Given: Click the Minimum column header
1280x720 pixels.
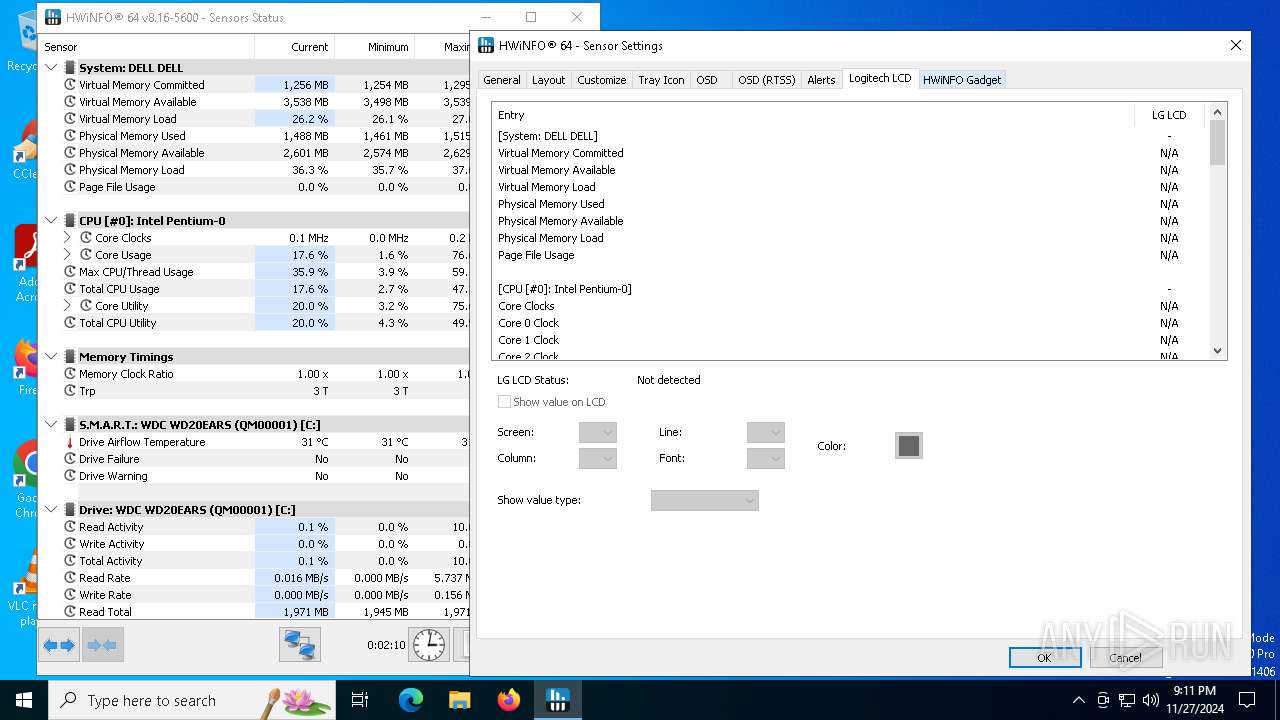Looking at the screenshot, I should pos(375,47).
